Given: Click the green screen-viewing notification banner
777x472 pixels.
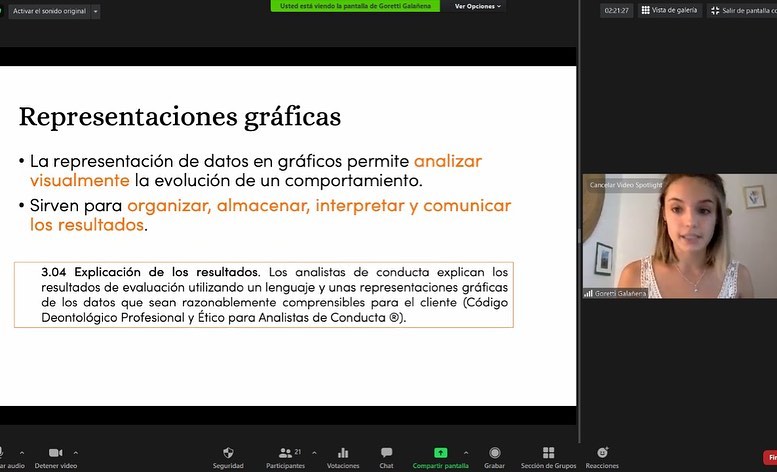Looking at the screenshot, I should coord(355,6).
